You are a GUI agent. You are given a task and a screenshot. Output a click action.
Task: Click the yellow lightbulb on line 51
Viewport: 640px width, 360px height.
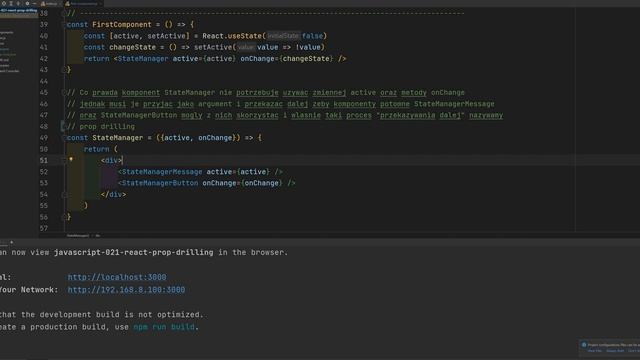[71, 160]
